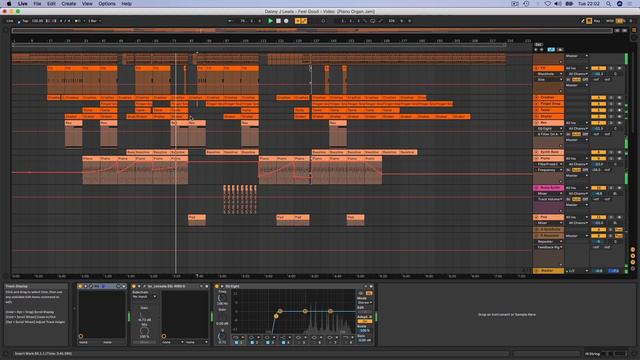Open Spotlight search in the menu bar

609,4
